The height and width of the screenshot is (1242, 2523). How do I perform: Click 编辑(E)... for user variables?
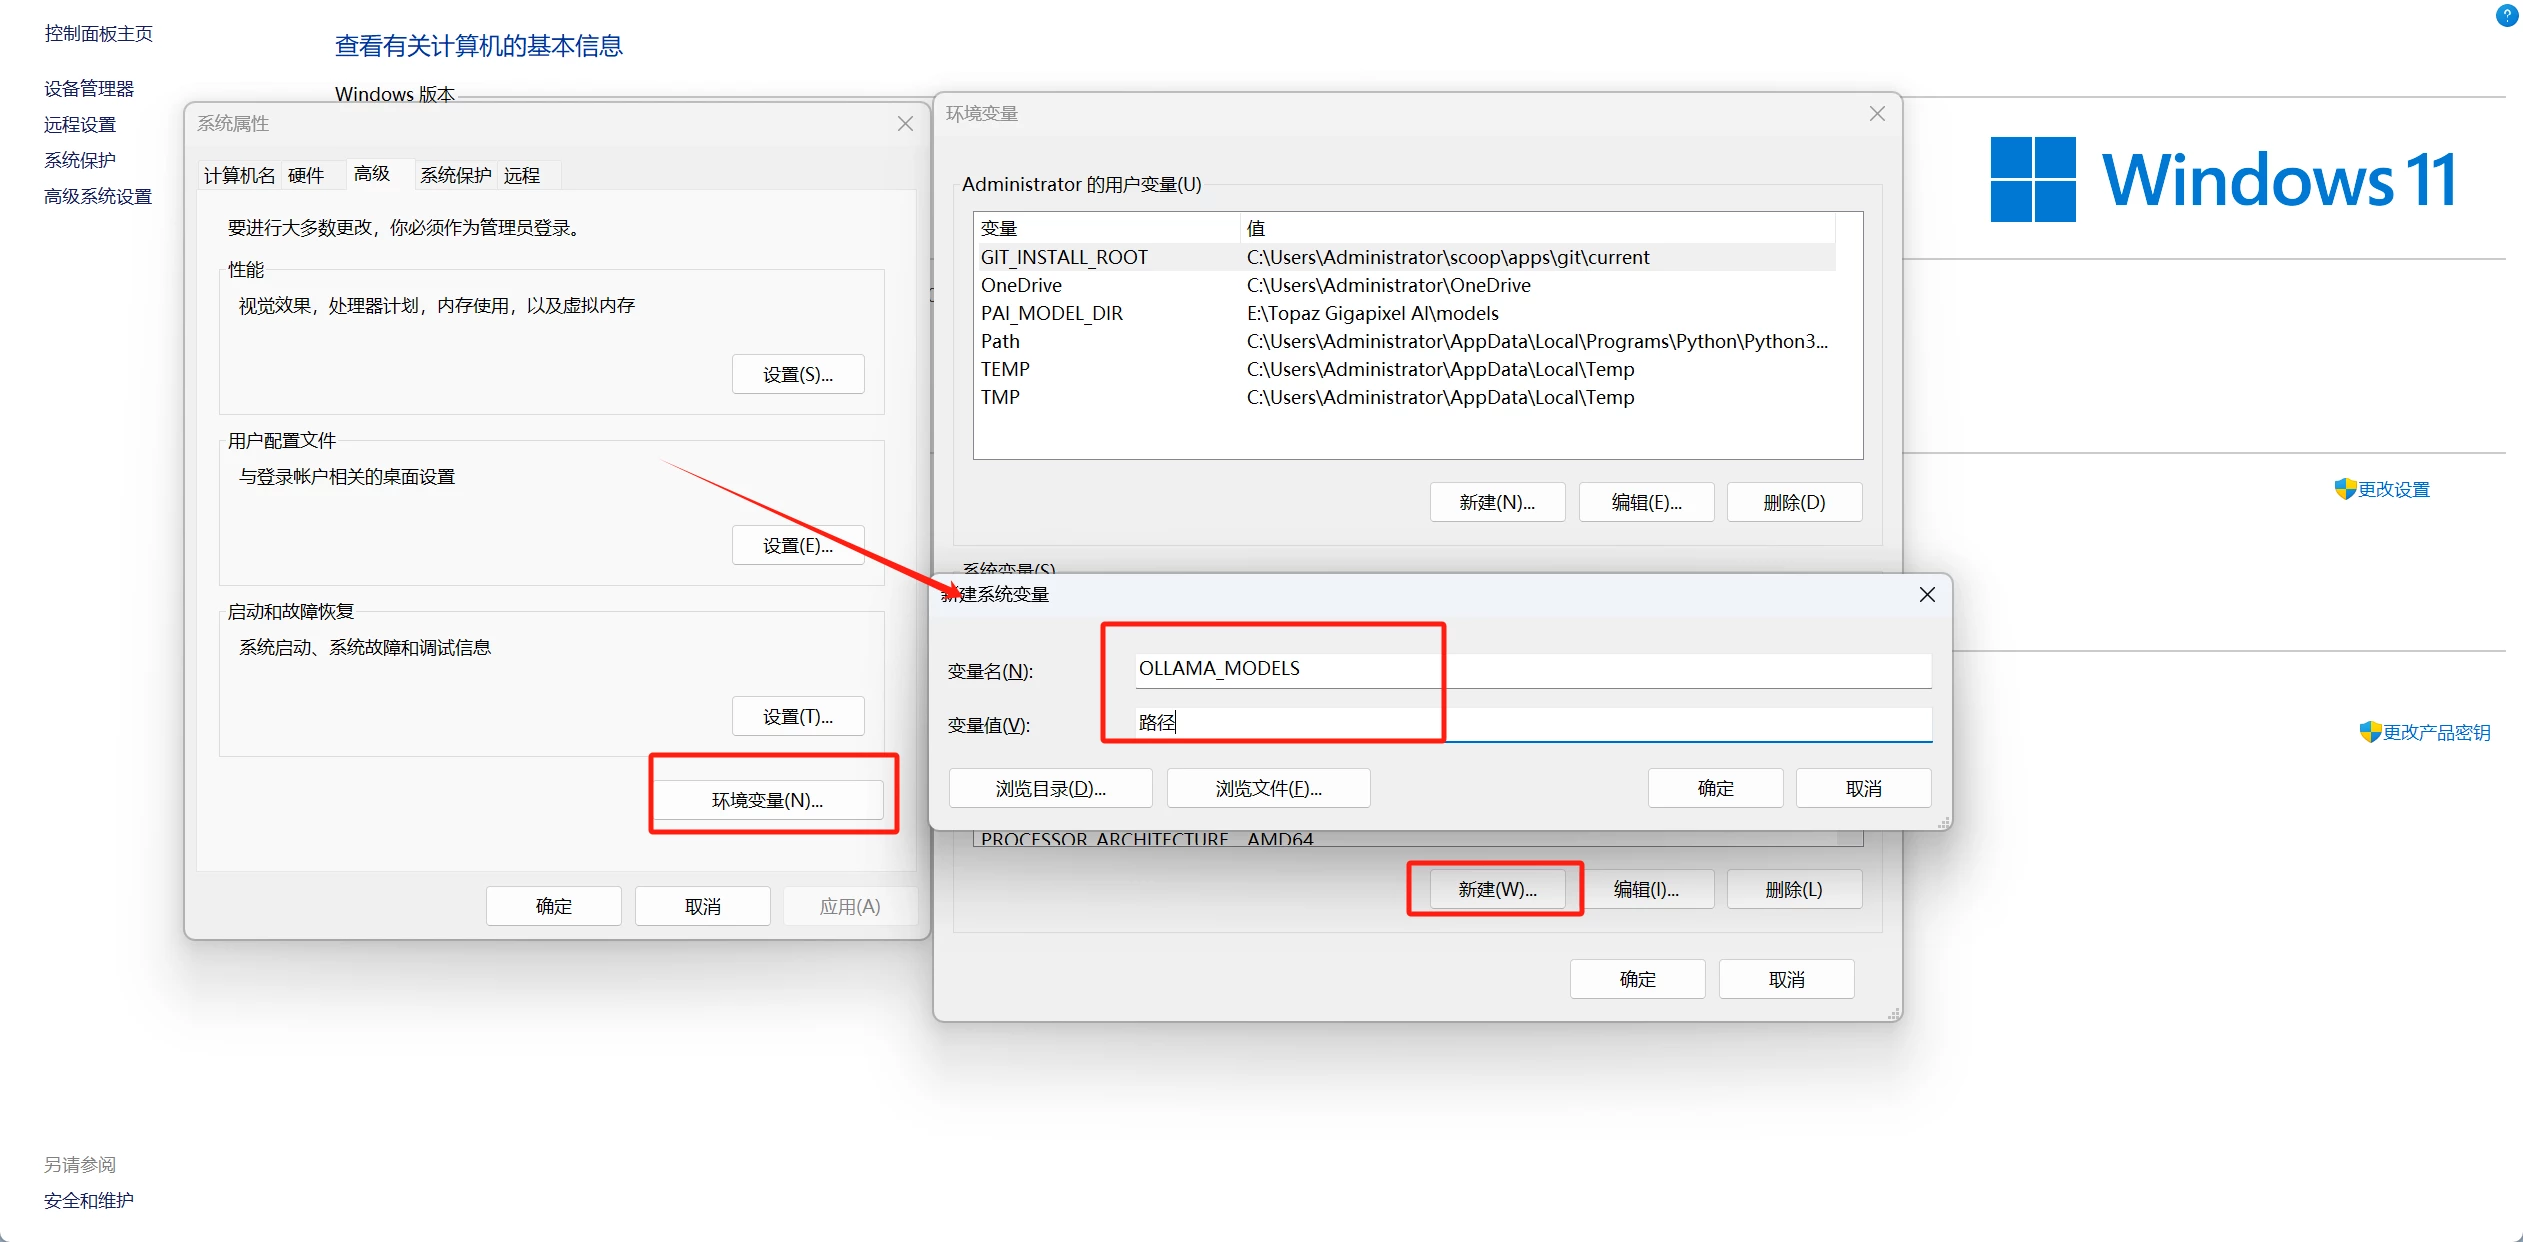pyautogui.click(x=1645, y=503)
